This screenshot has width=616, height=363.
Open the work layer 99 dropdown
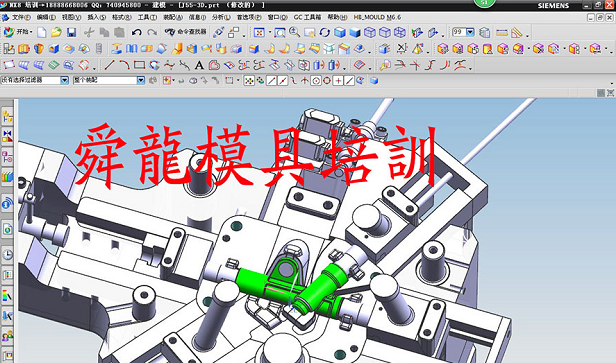(470, 32)
